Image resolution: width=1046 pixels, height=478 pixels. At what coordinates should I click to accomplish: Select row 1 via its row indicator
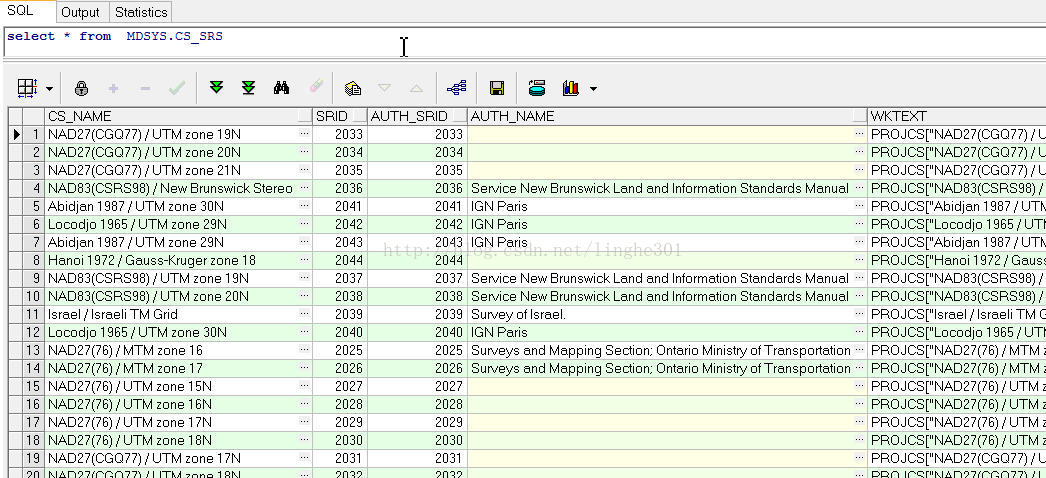tap(17, 135)
